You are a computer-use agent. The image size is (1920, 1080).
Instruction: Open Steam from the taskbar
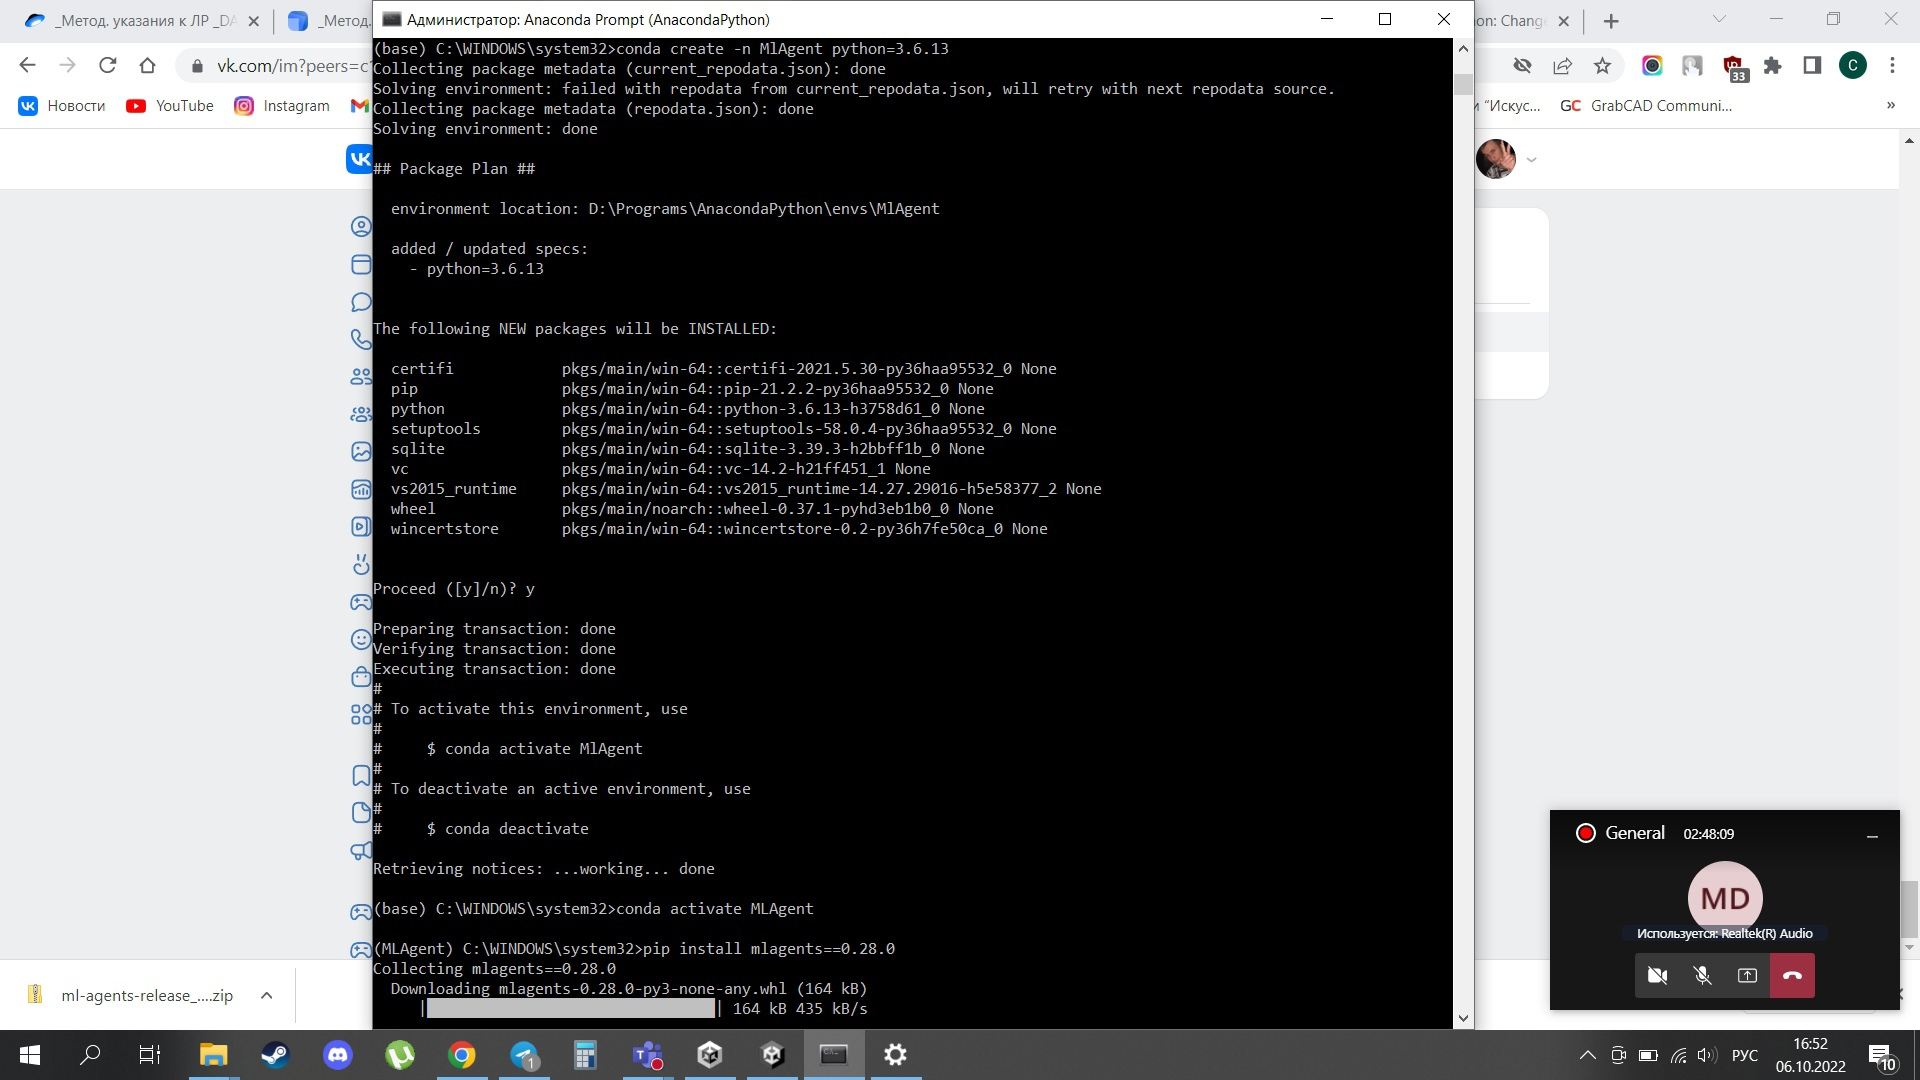[x=275, y=1055]
